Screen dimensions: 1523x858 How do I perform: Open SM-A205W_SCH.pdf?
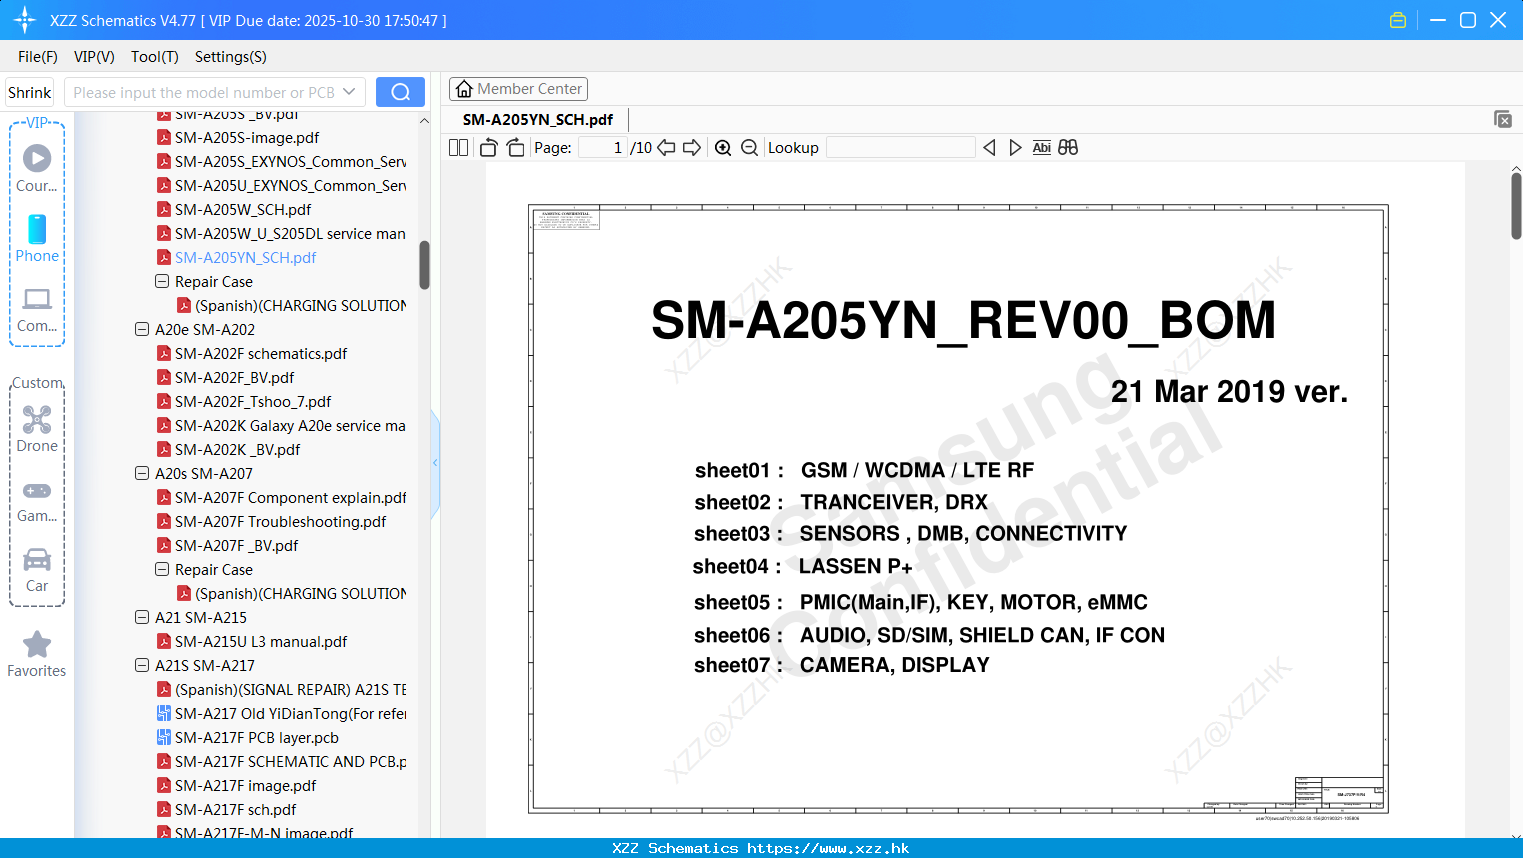[243, 209]
